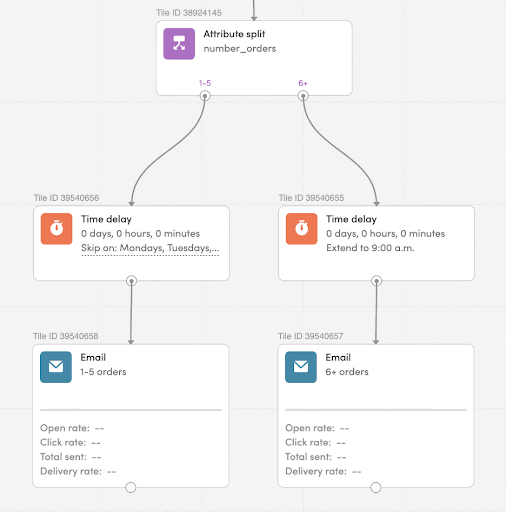Click the blue envelope icon for 1-5 orders

pos(56,367)
